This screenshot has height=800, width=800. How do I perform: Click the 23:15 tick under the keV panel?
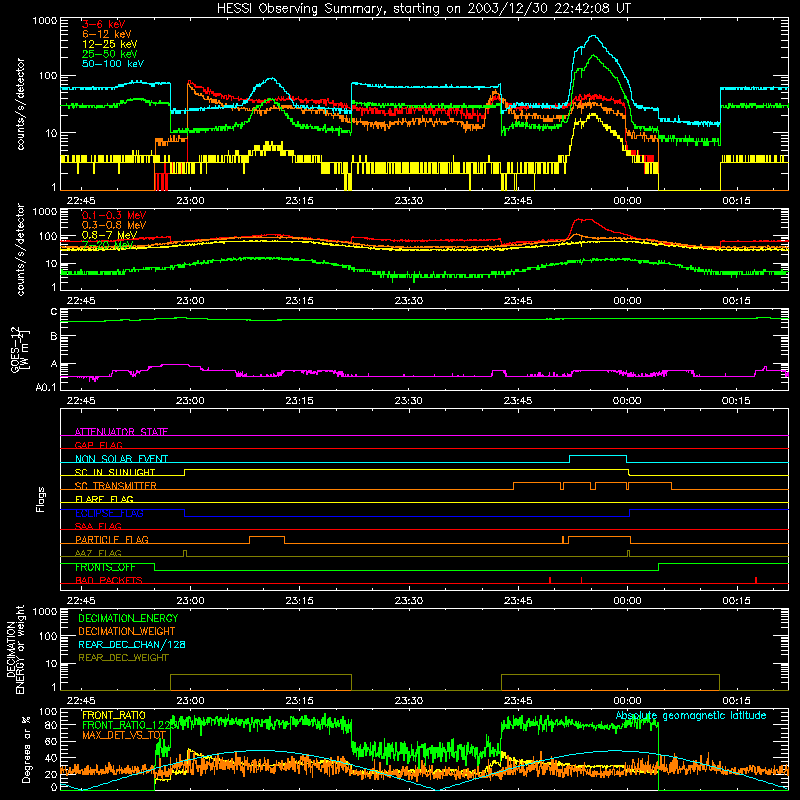pyautogui.click(x=299, y=201)
